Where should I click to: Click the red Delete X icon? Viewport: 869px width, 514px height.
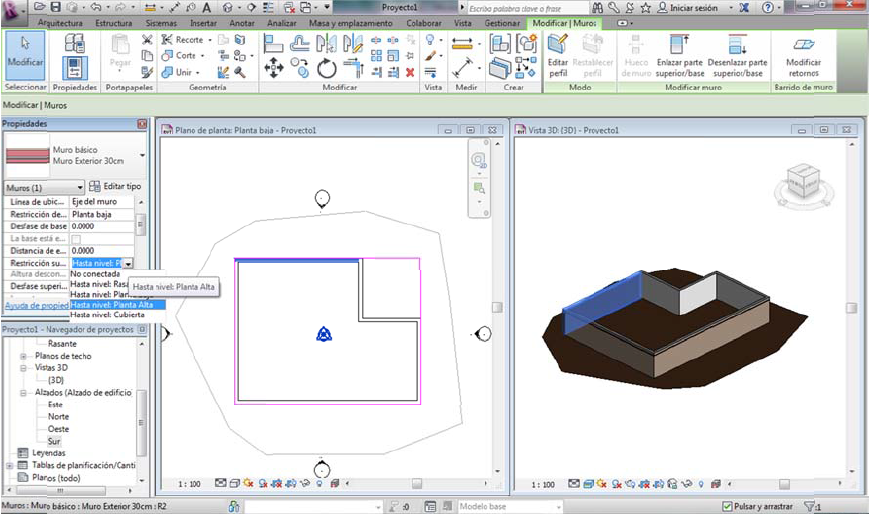[410, 72]
